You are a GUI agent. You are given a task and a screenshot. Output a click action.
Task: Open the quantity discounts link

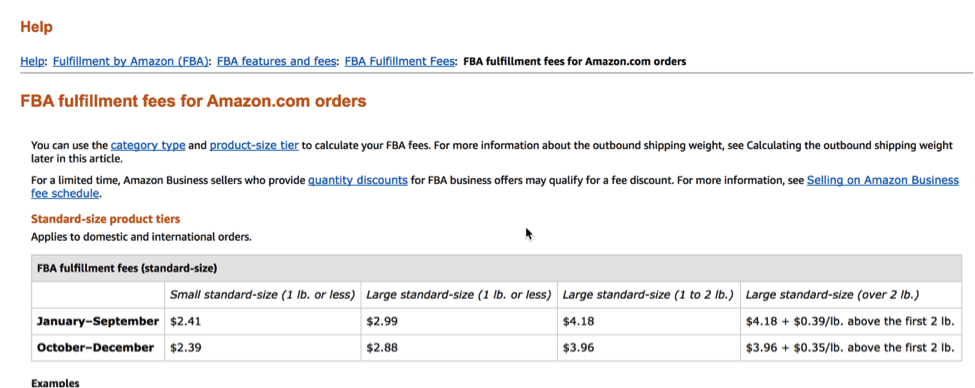tap(358, 180)
